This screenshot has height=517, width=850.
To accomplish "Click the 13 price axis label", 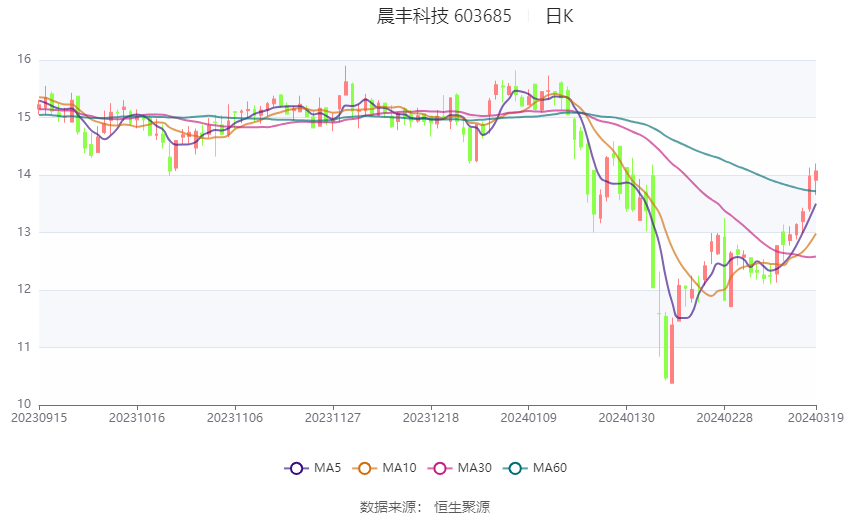I will (25, 232).
